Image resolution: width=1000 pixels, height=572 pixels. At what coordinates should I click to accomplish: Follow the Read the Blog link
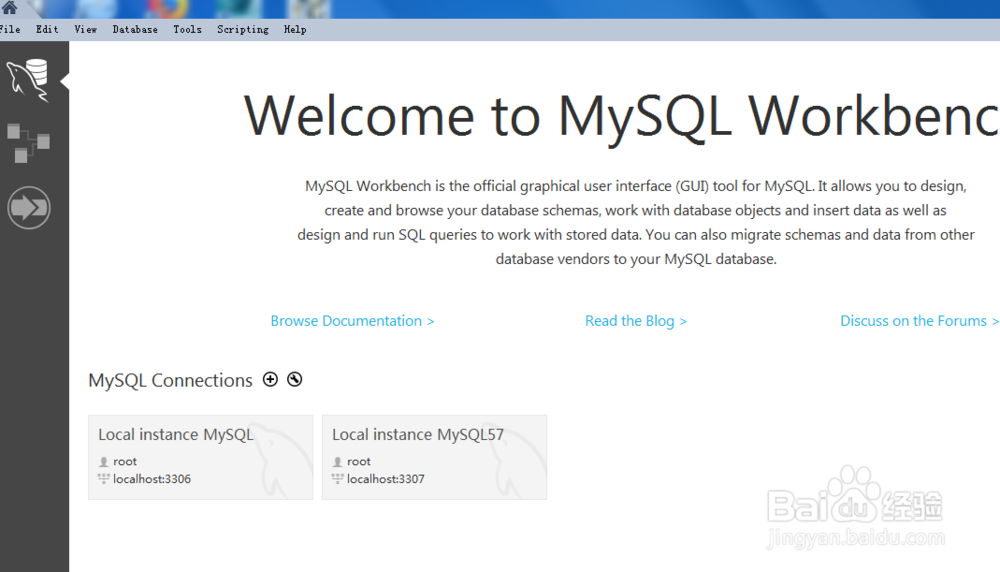tap(636, 321)
